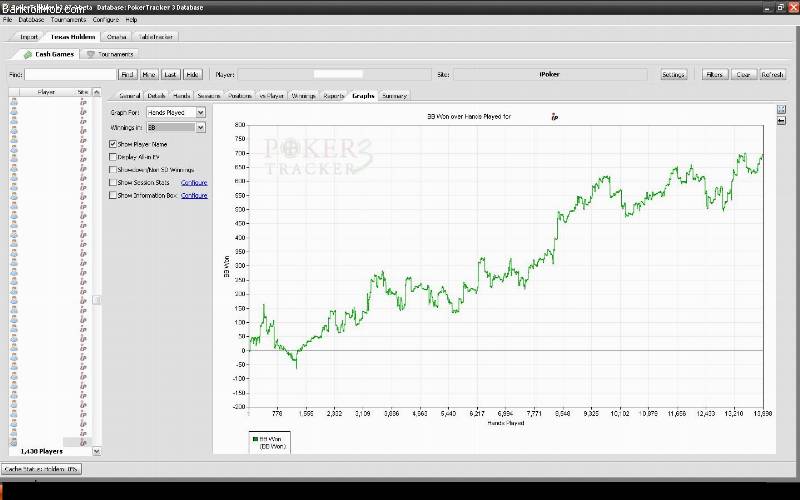Open the Database menu

pos(31,20)
